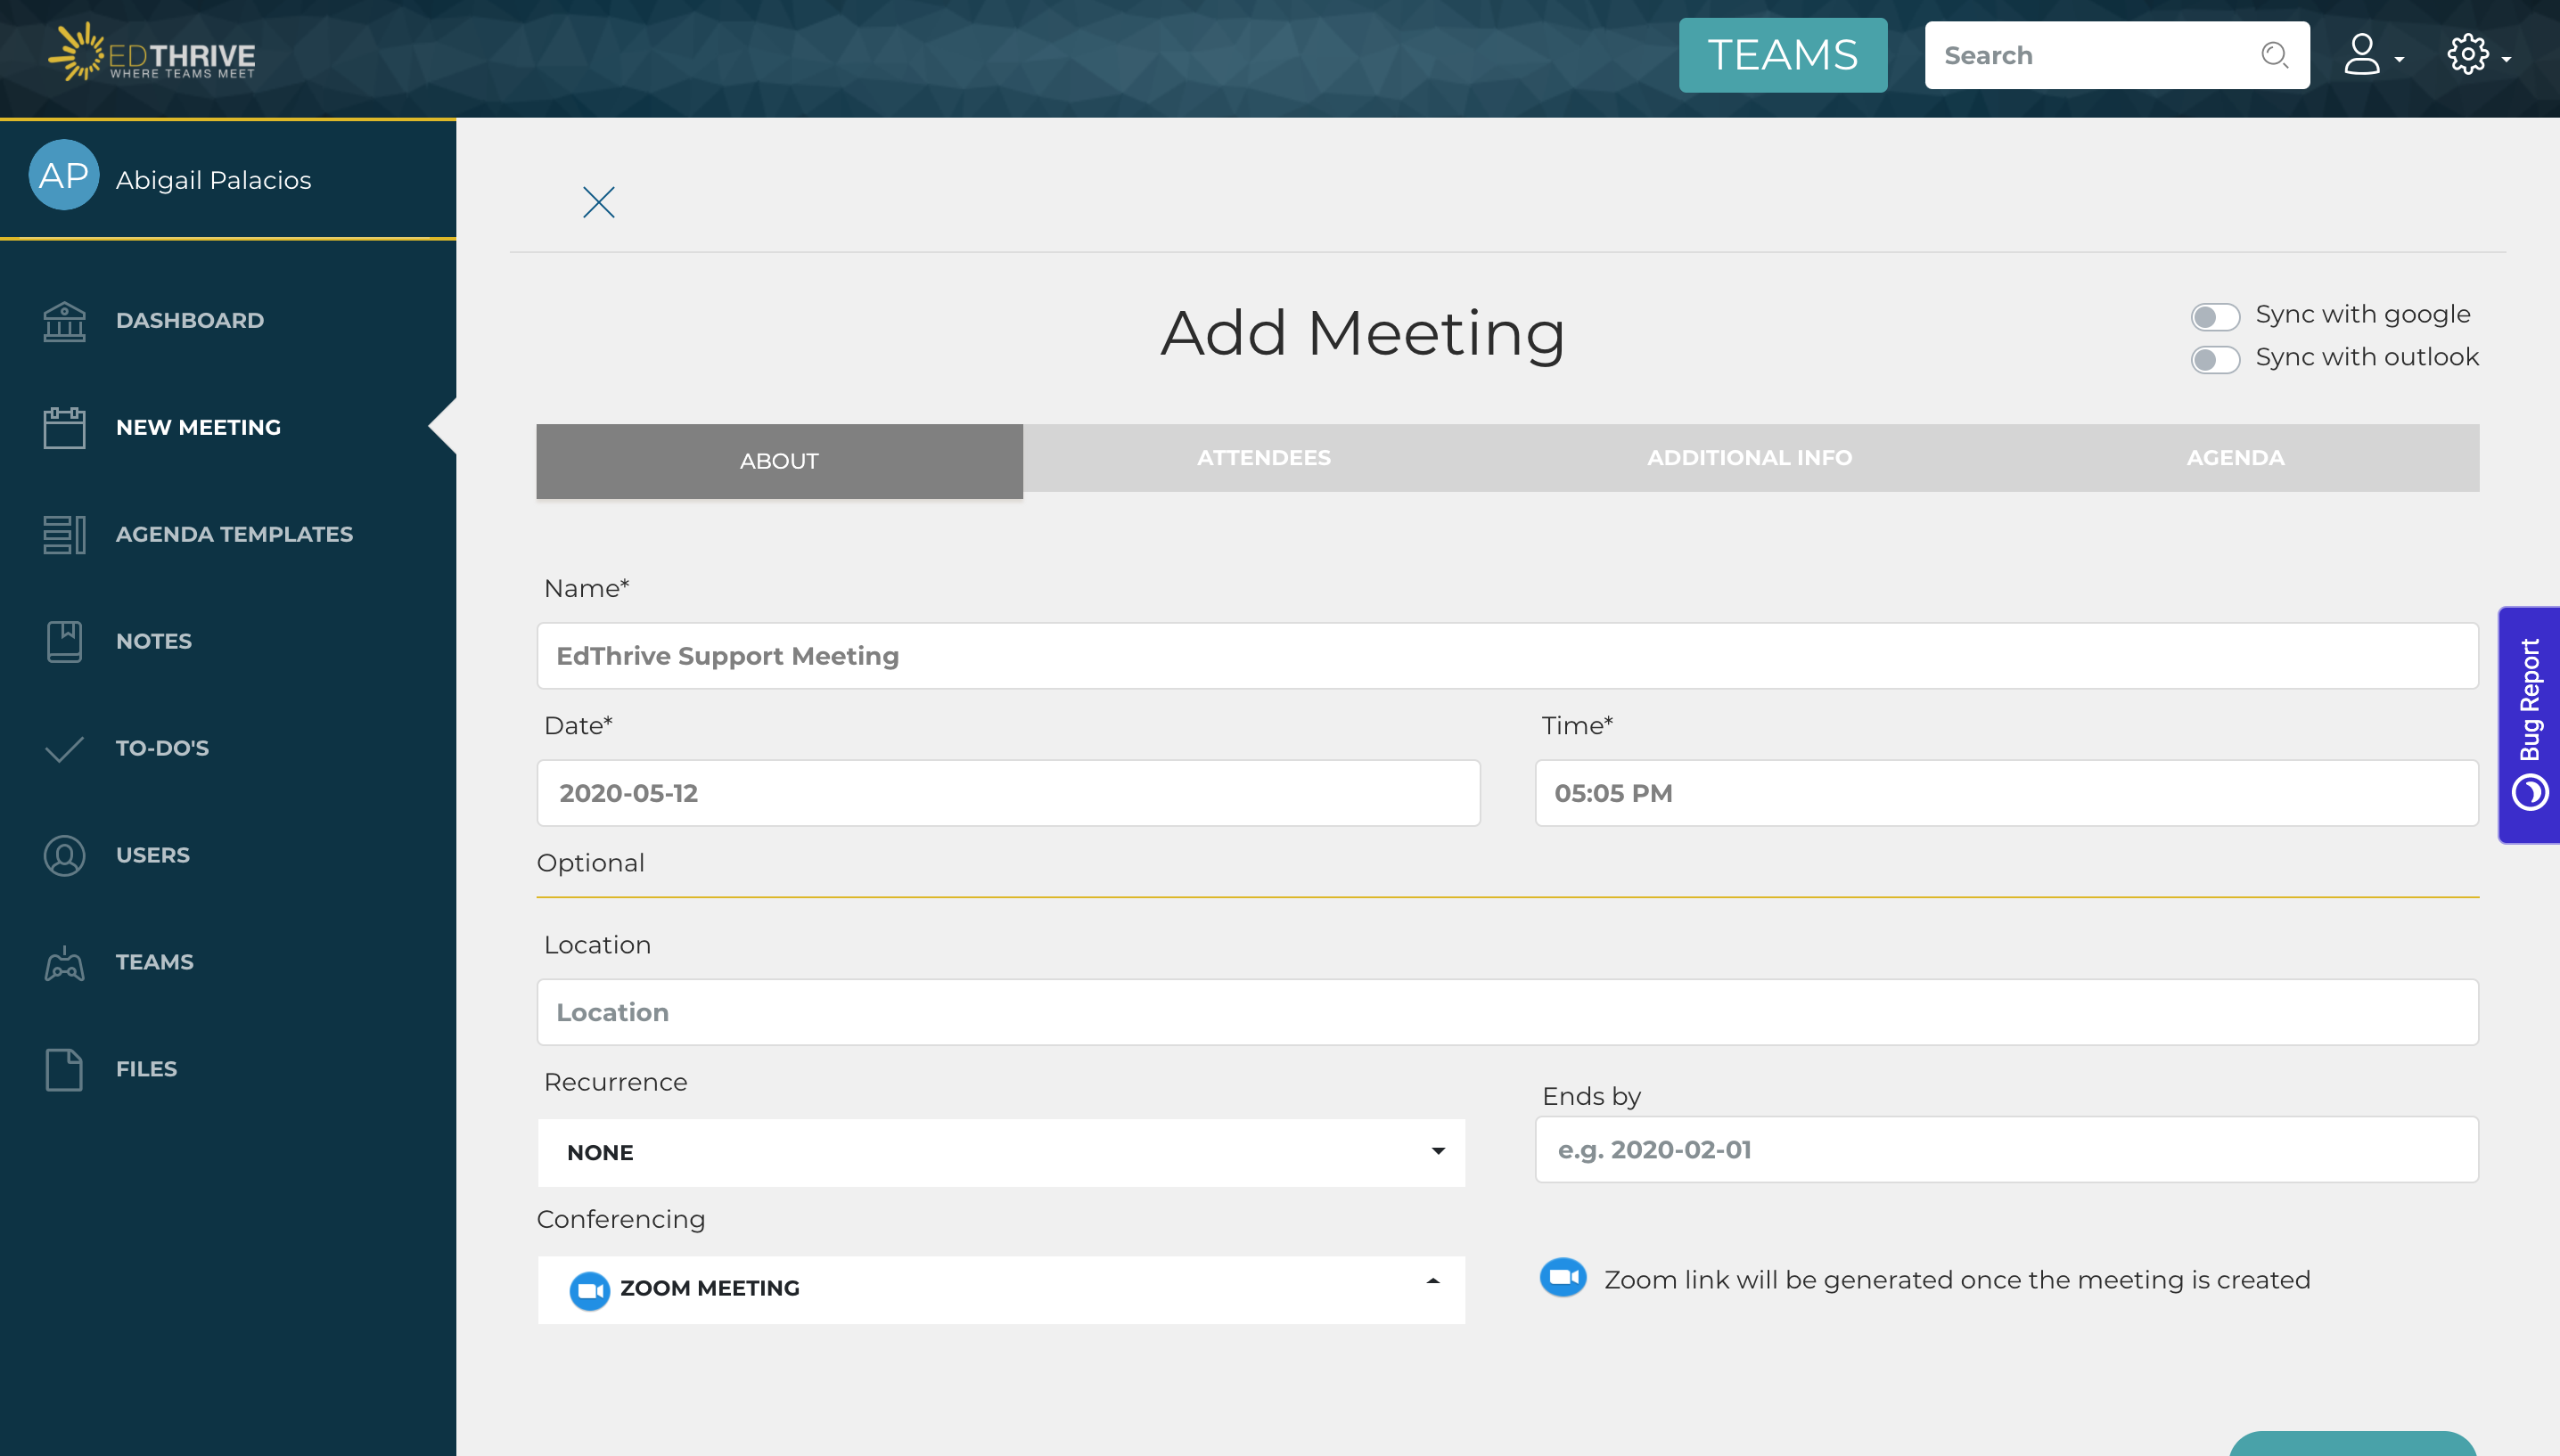Enable Sync with google toggle
This screenshot has height=1456, width=2560.
tap(2215, 317)
